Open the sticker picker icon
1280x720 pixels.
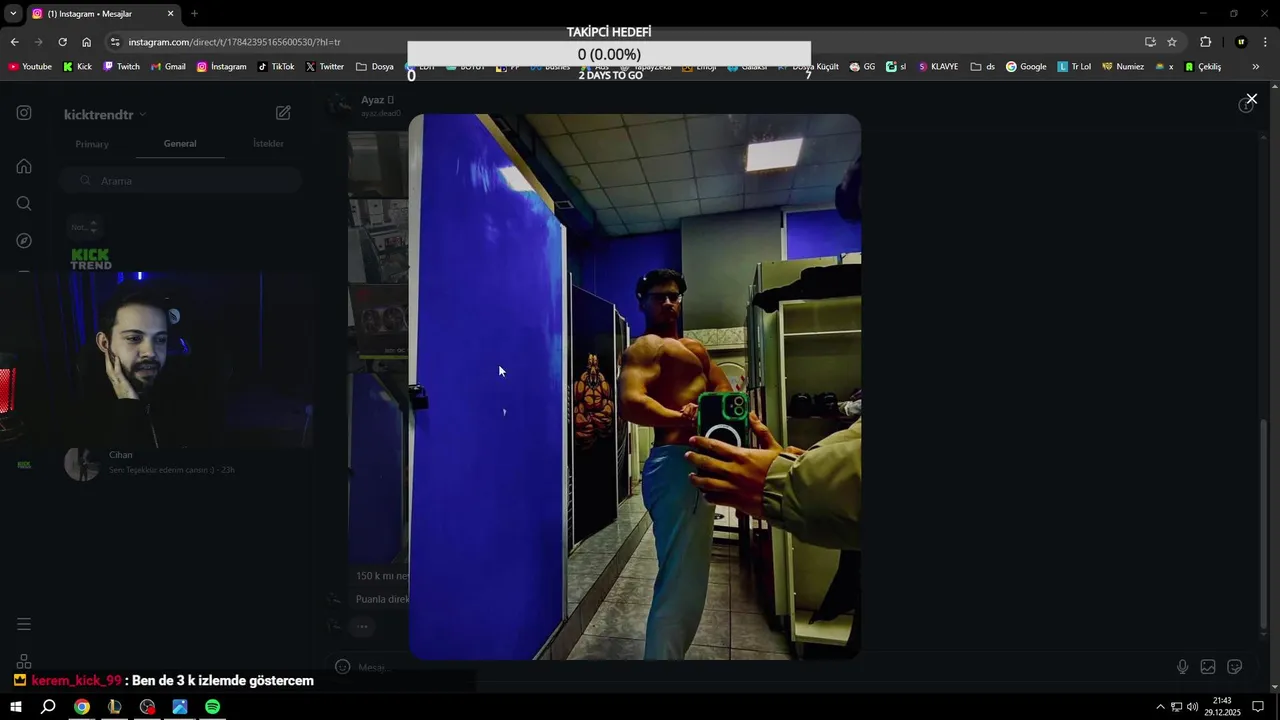point(1234,667)
